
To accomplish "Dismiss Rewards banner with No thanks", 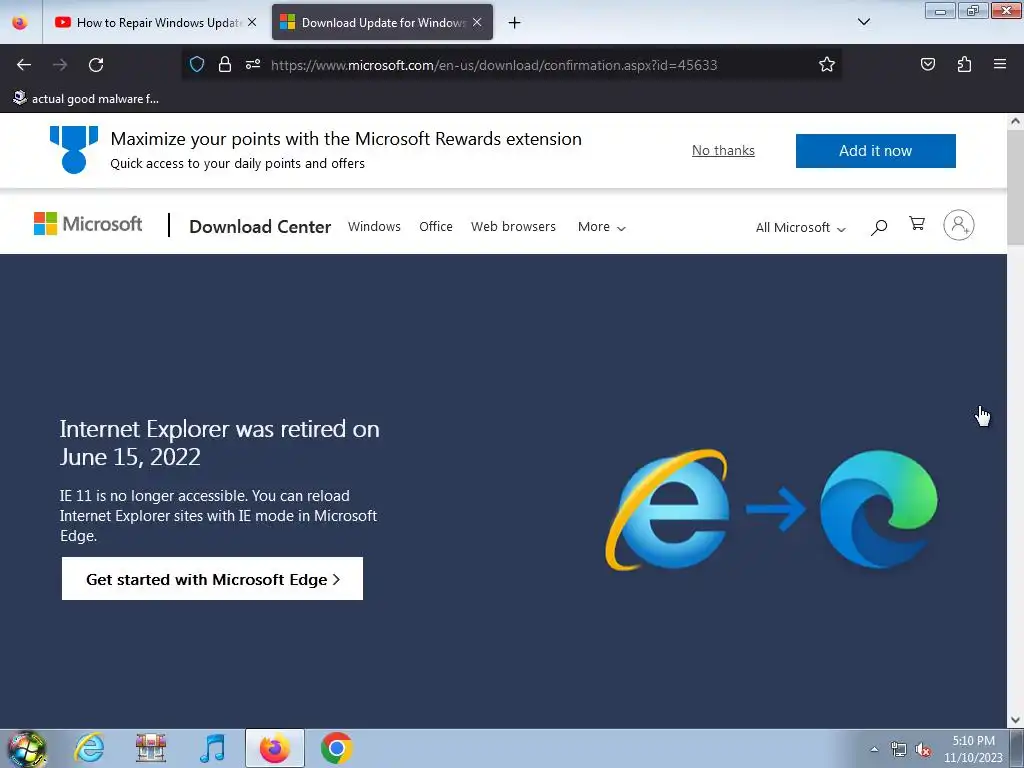I will [723, 150].
